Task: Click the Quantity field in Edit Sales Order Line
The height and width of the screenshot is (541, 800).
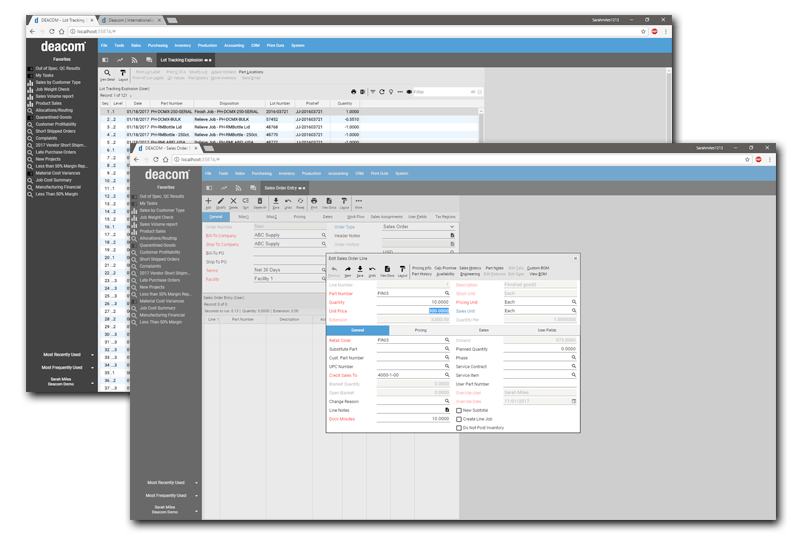Action: pos(413,302)
